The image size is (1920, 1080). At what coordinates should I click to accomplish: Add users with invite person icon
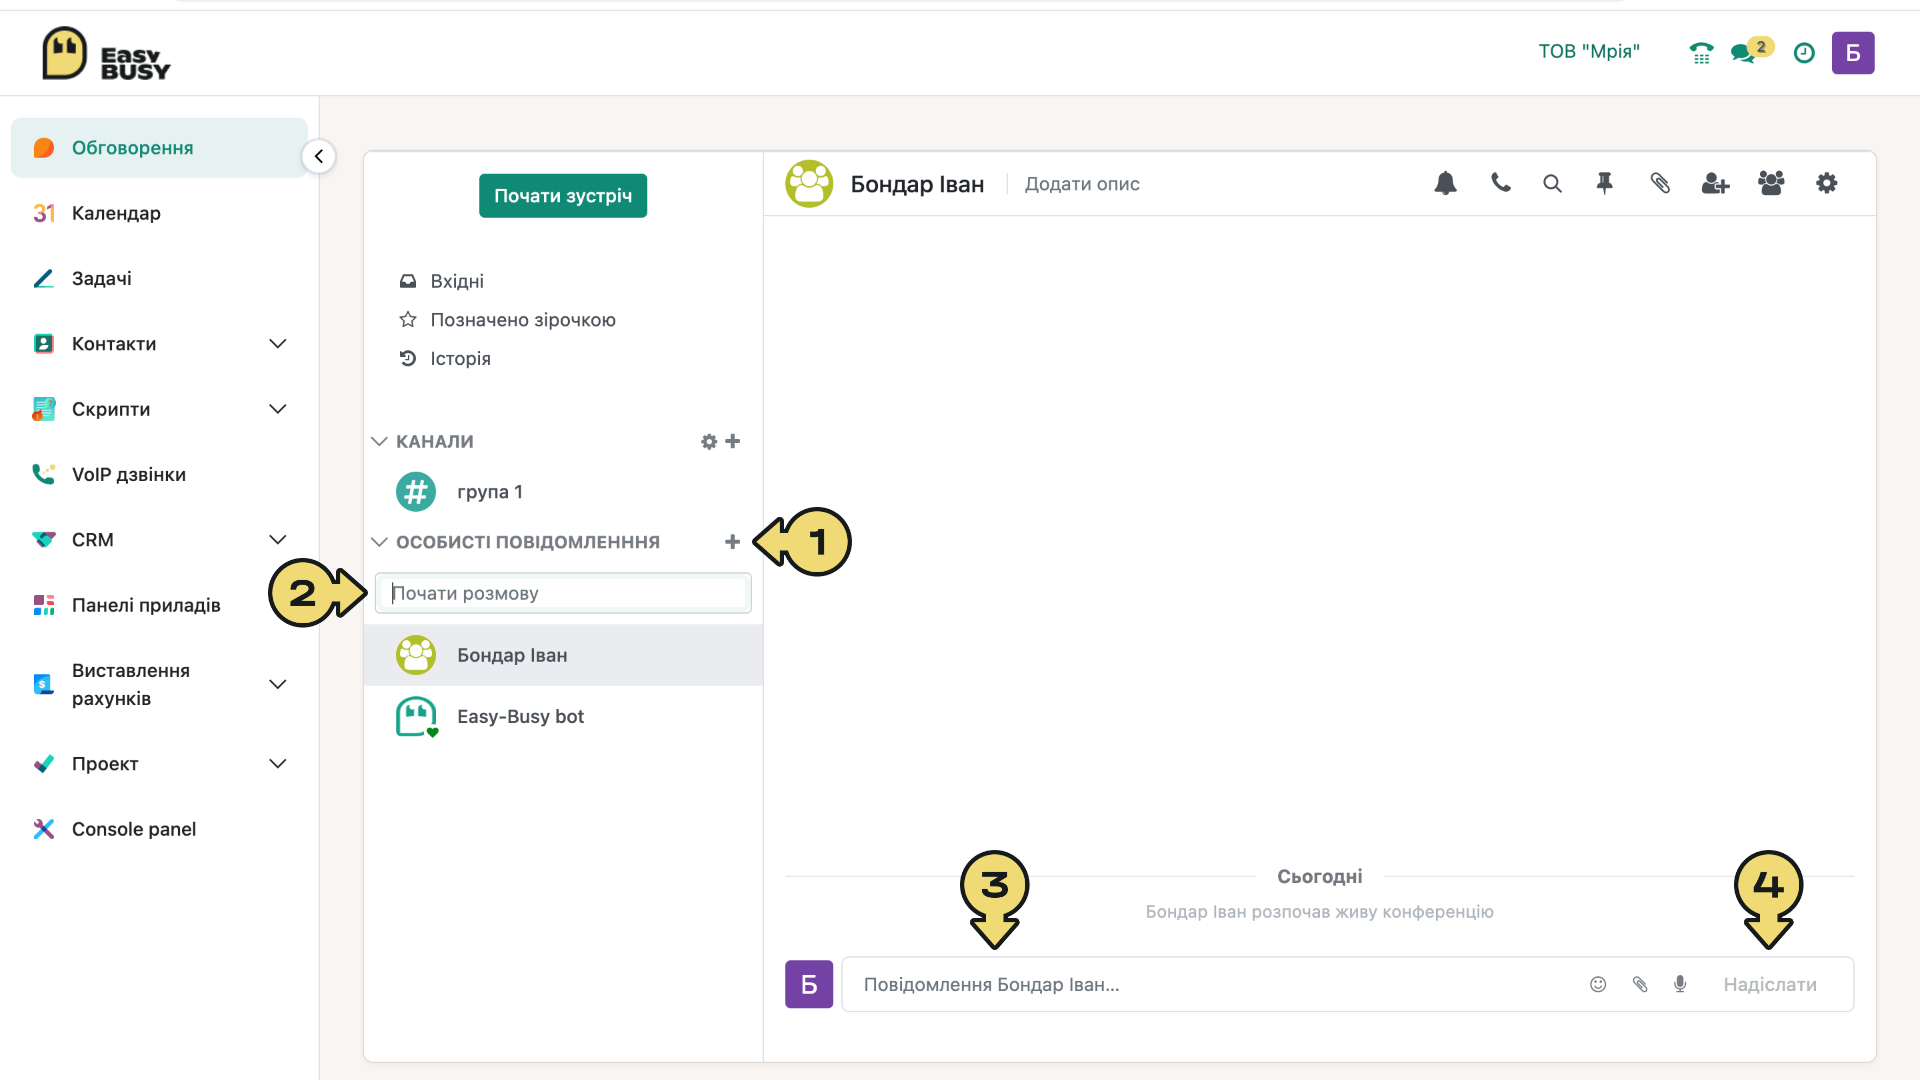pyautogui.click(x=1715, y=183)
